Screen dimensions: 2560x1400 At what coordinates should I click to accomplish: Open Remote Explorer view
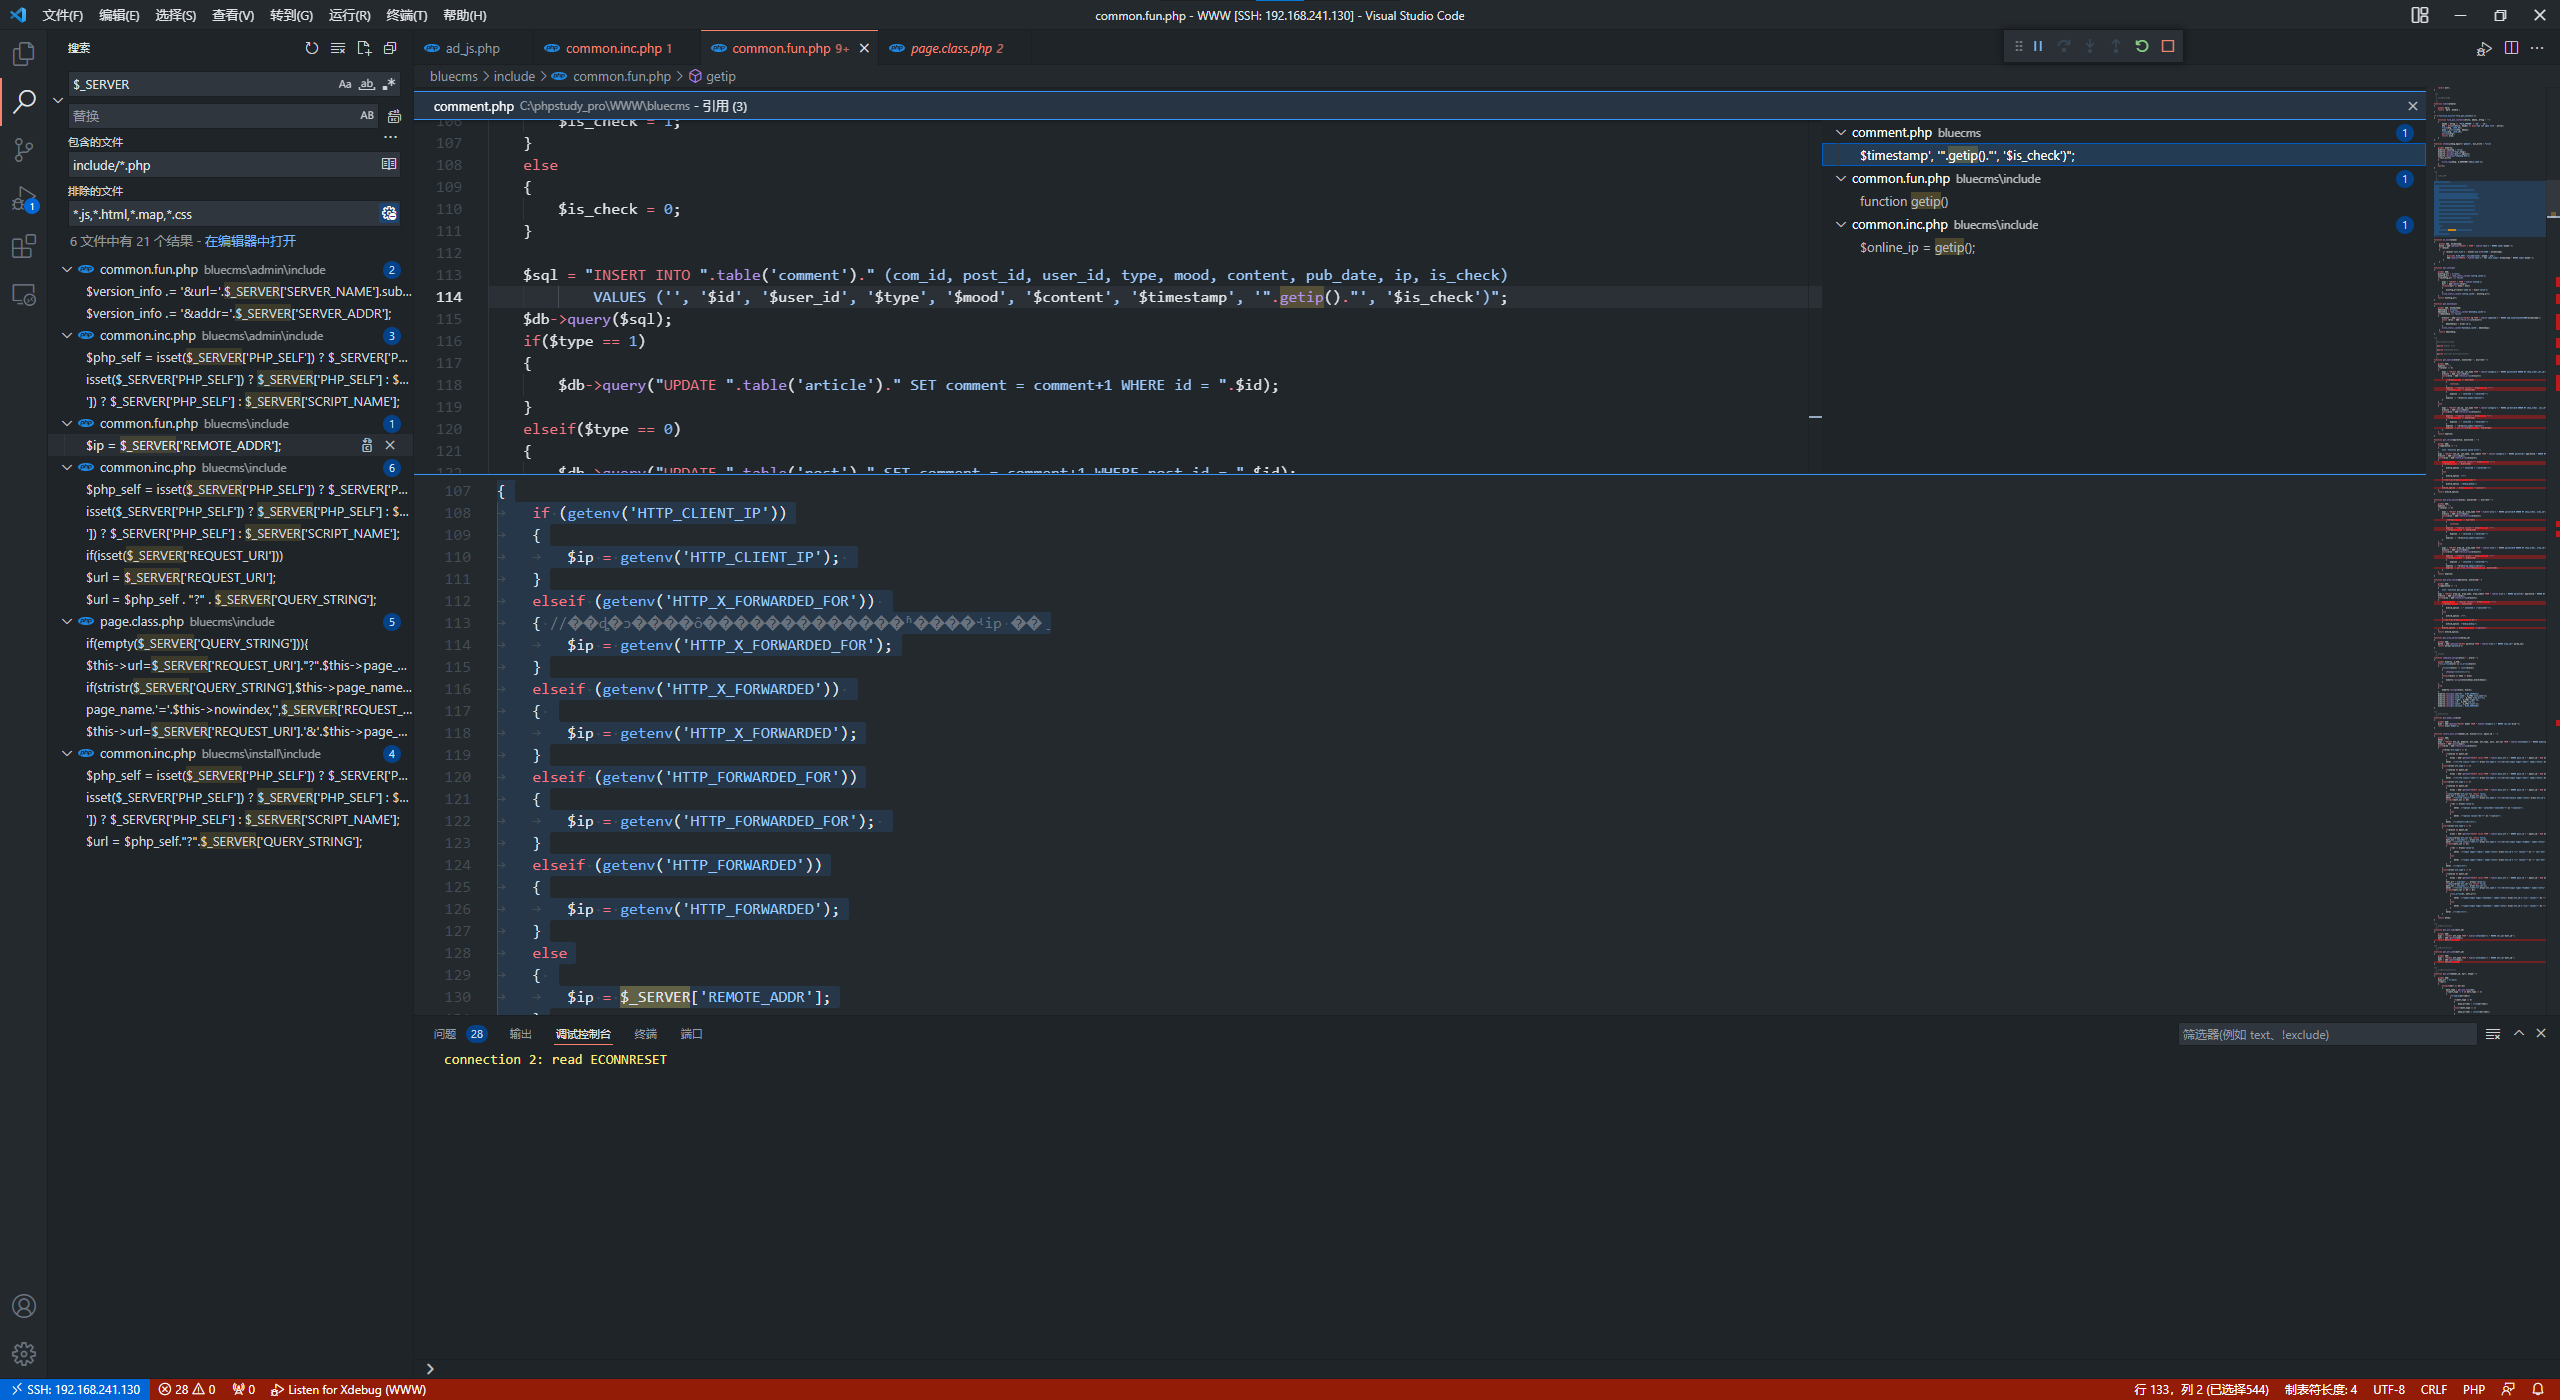click(24, 296)
